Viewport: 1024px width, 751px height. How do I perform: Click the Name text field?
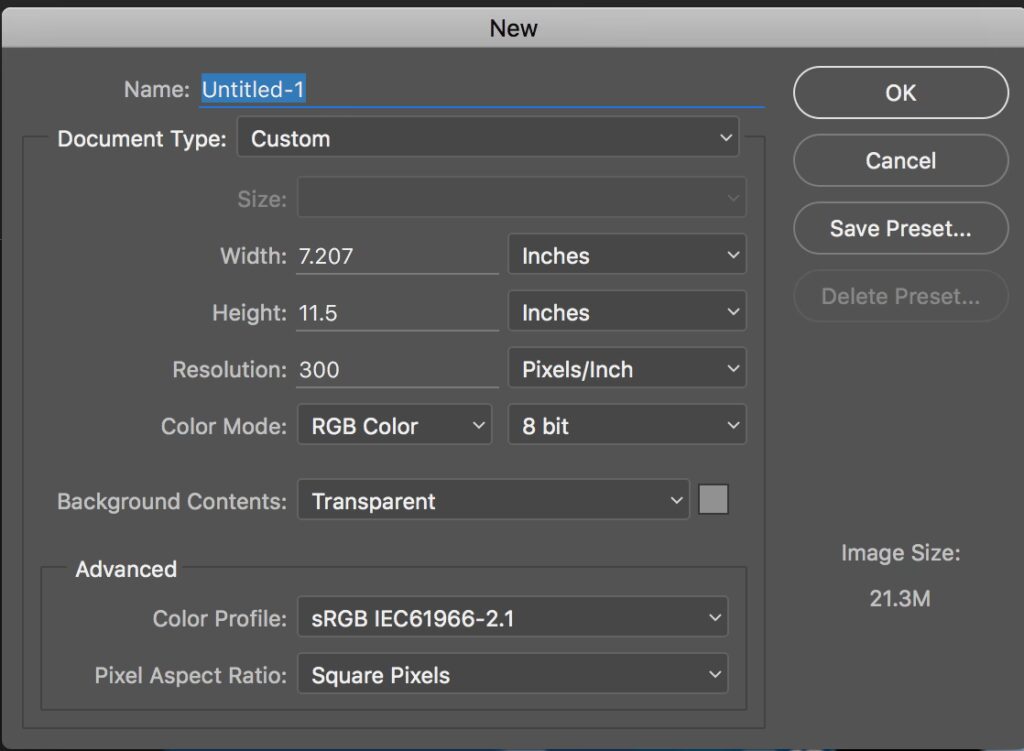(480, 90)
